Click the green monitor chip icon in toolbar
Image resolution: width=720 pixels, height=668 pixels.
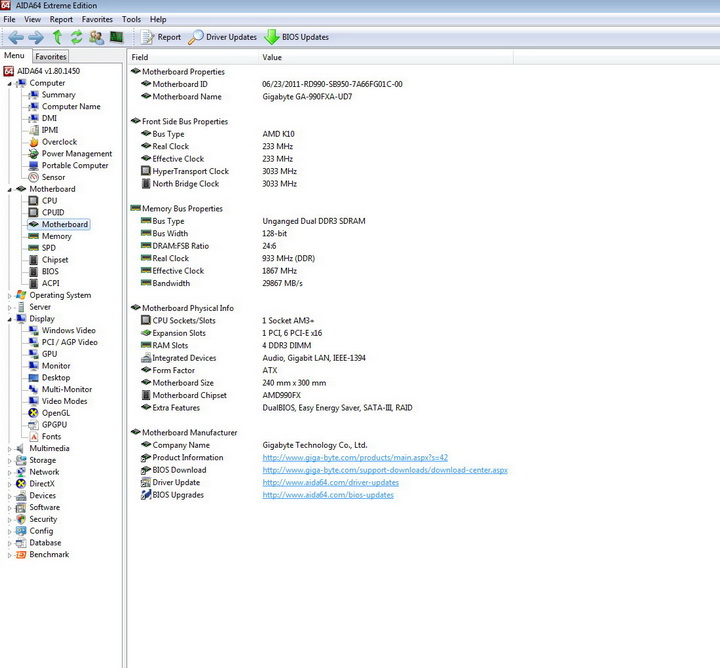pyautogui.click(x=117, y=37)
